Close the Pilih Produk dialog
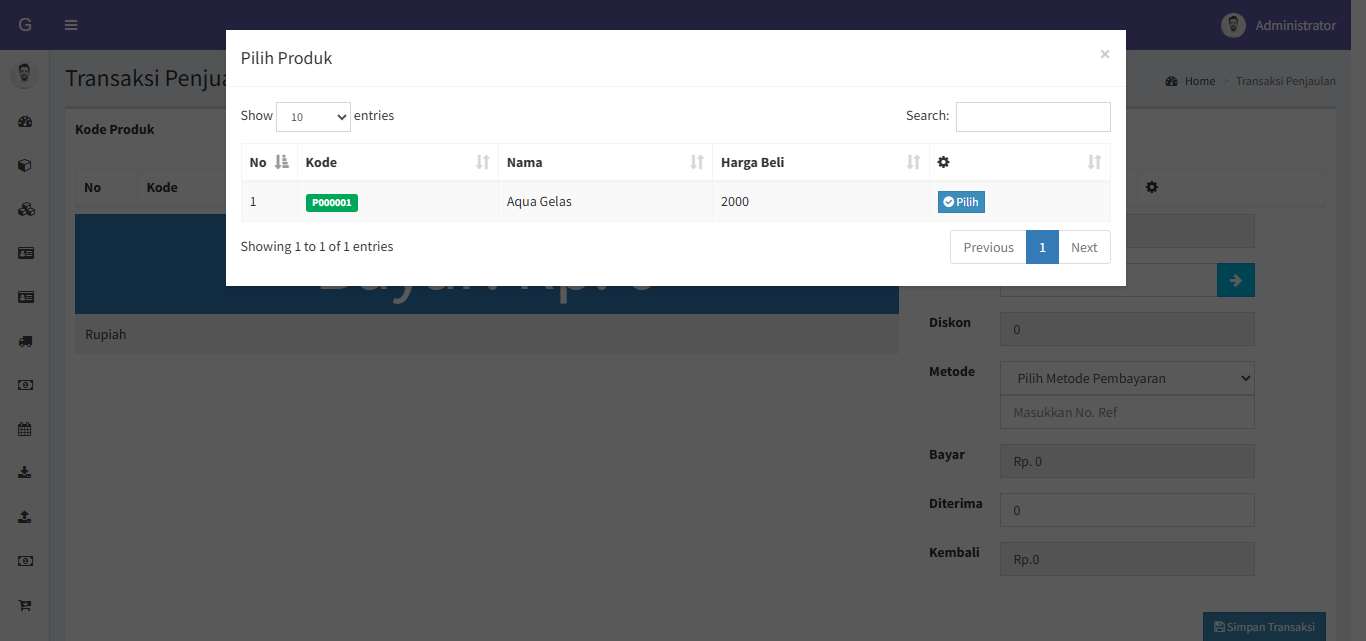Image resolution: width=1366 pixels, height=641 pixels. (1104, 54)
